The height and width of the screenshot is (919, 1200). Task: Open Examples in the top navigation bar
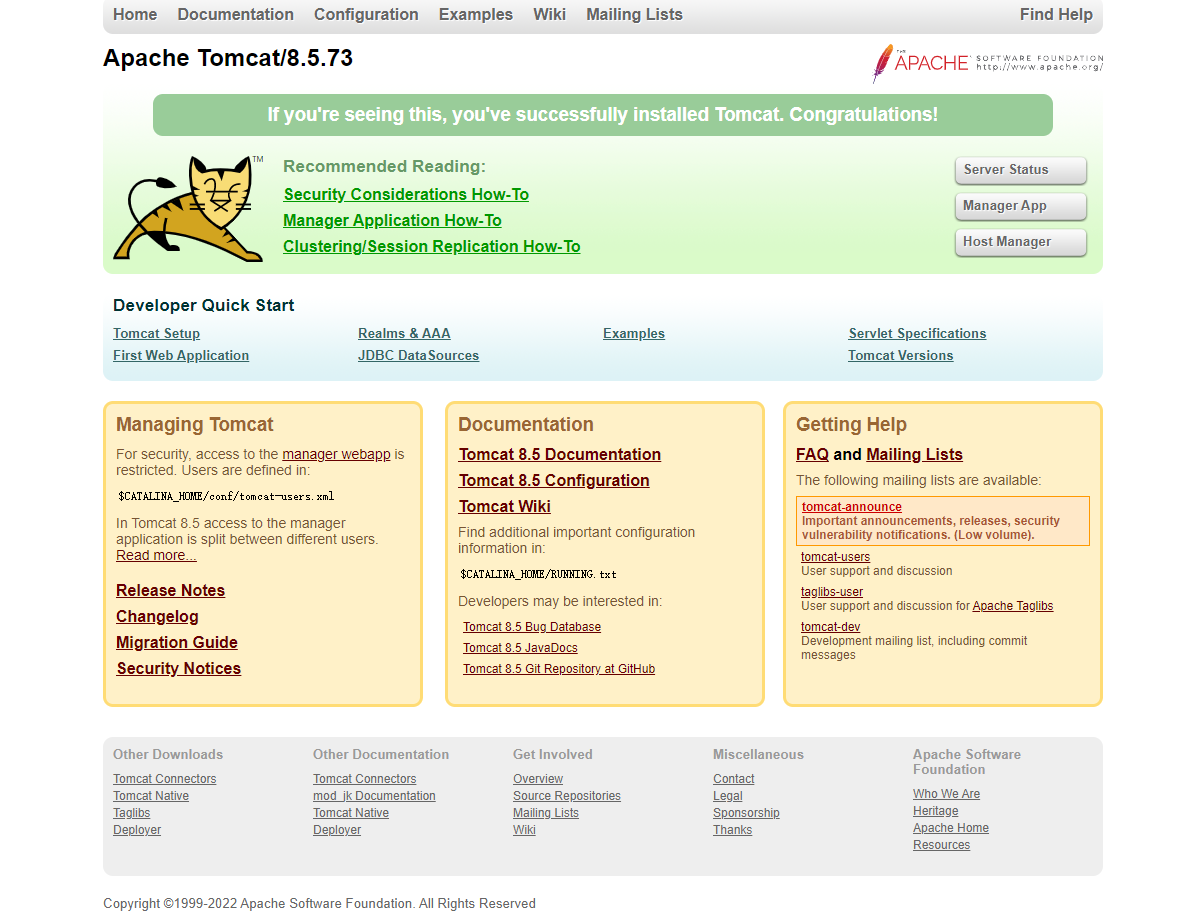point(476,14)
